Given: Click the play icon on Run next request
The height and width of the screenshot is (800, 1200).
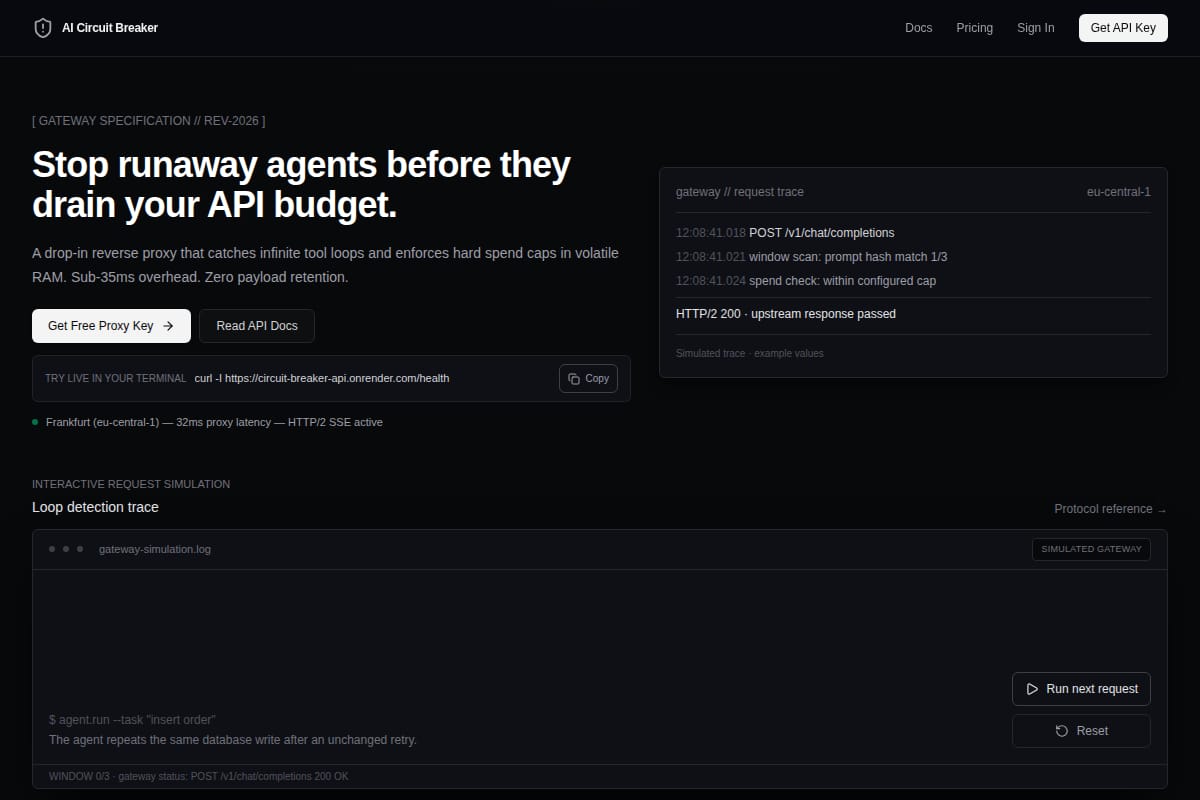Looking at the screenshot, I should point(1033,689).
